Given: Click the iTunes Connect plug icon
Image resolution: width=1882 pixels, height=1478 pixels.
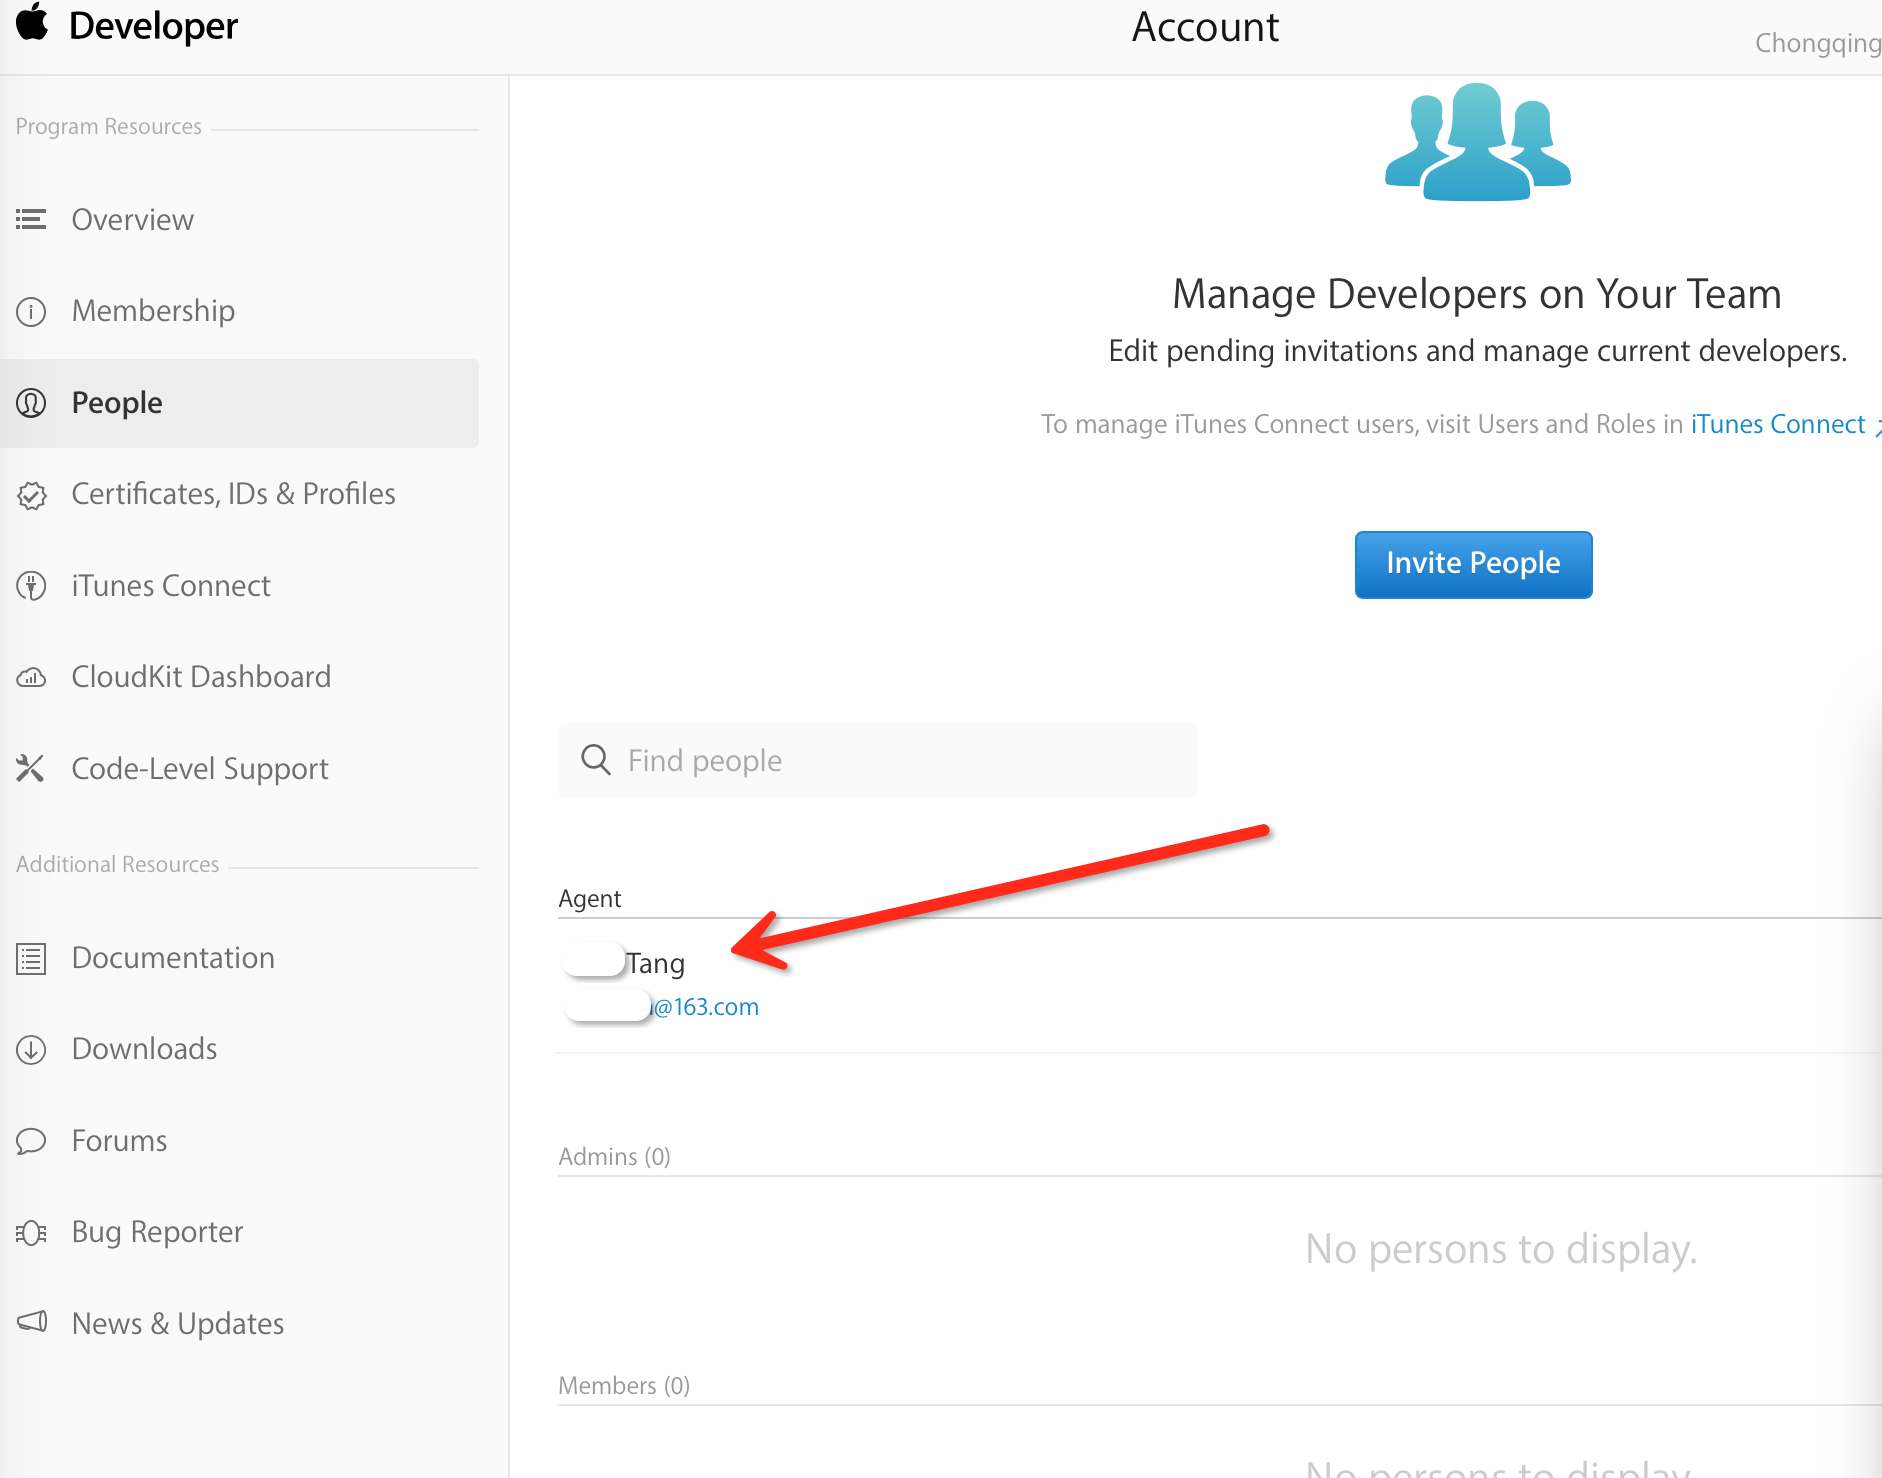Looking at the screenshot, I should [x=31, y=586].
